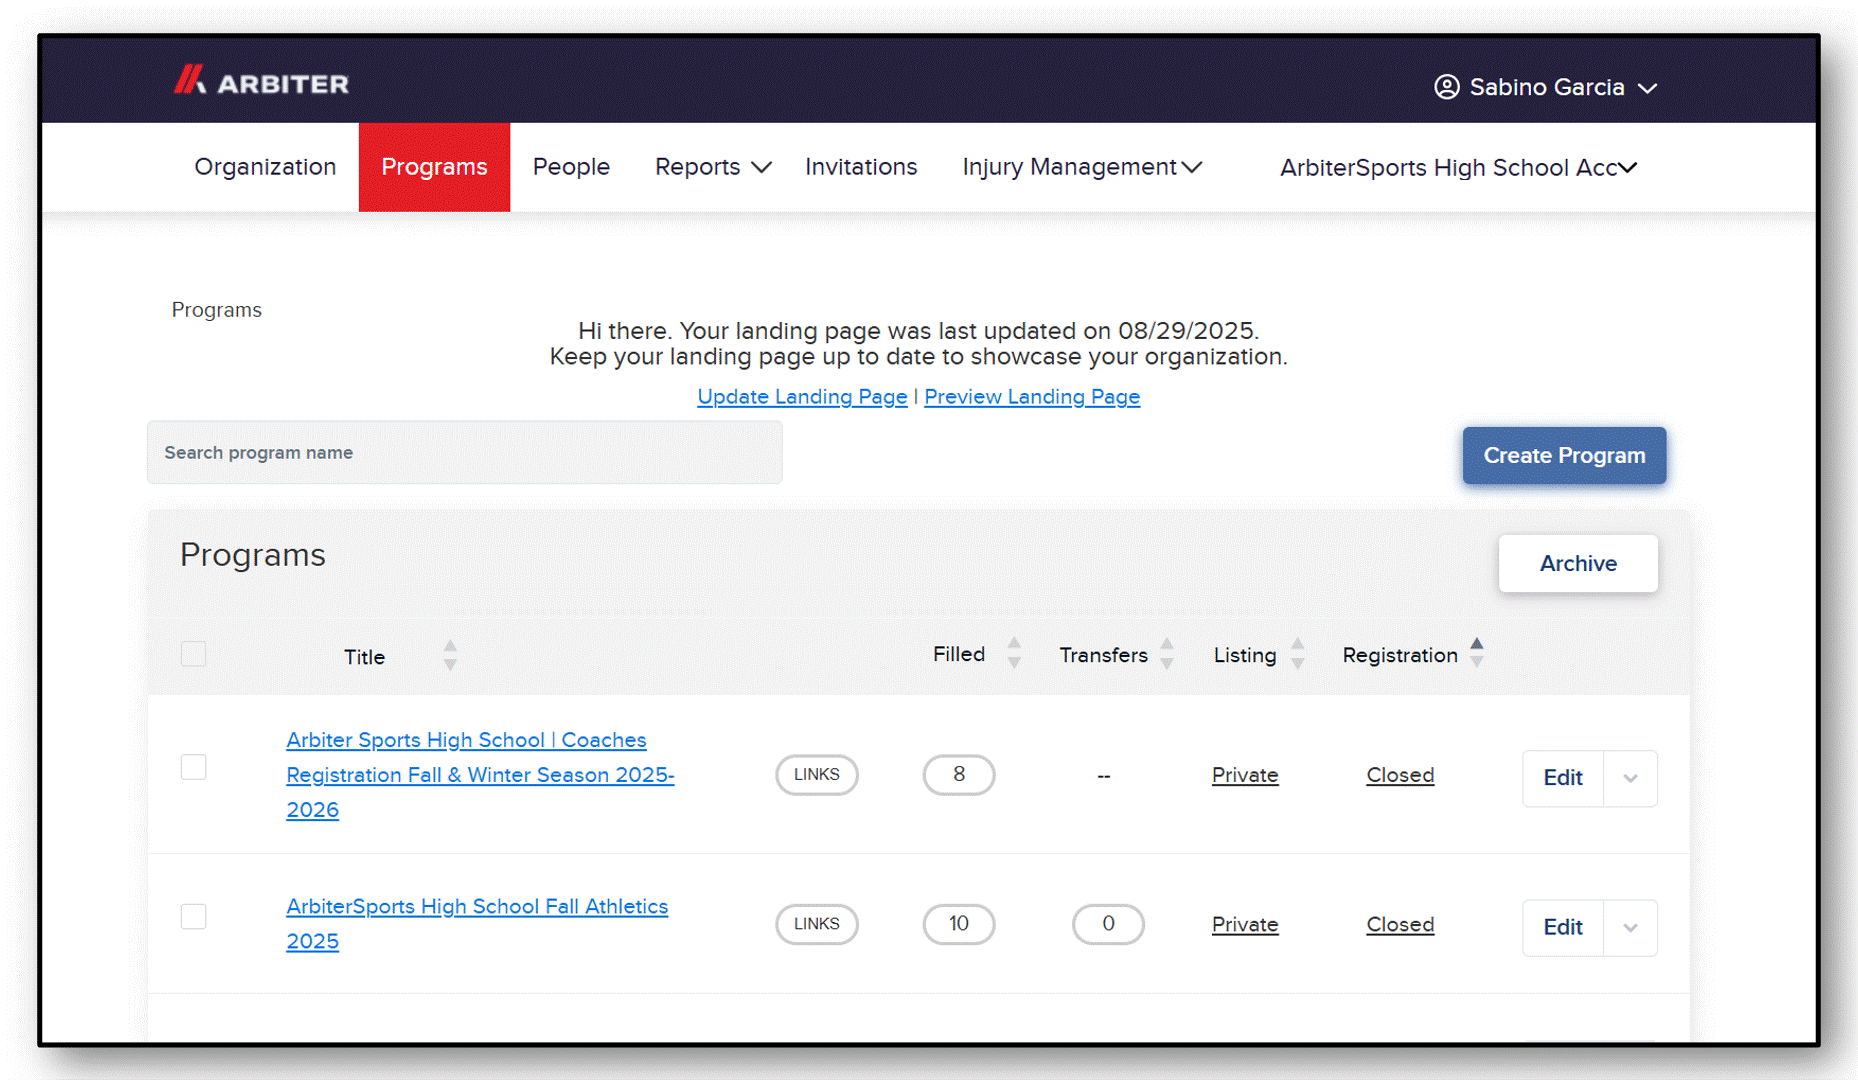
Task: Click the Programs breadcrumb text
Action: 216,310
